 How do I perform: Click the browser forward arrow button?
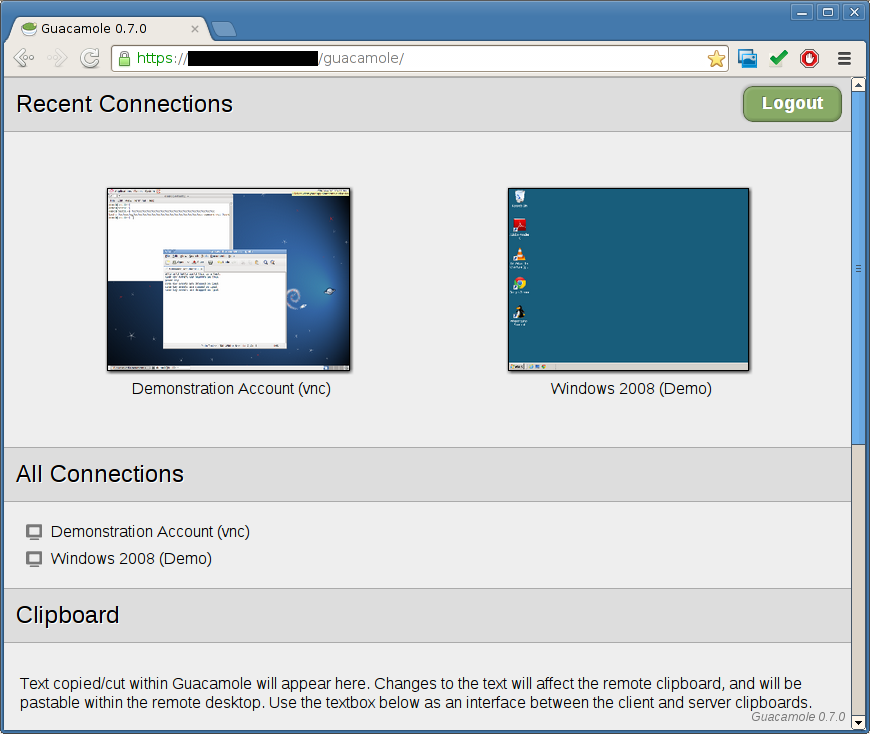(57, 59)
